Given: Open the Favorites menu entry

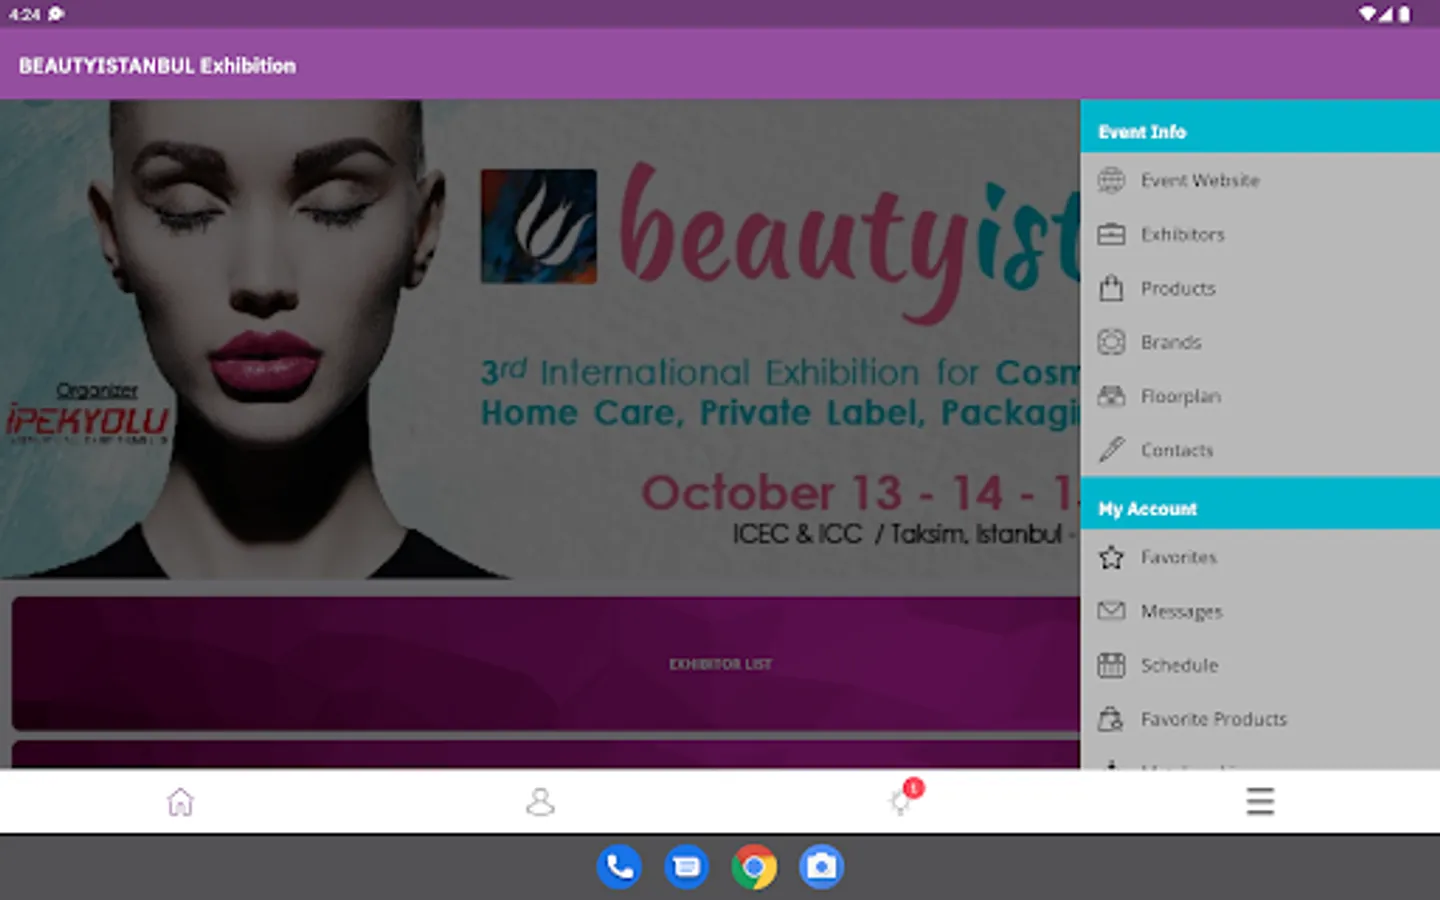Looking at the screenshot, I should point(1260,557).
